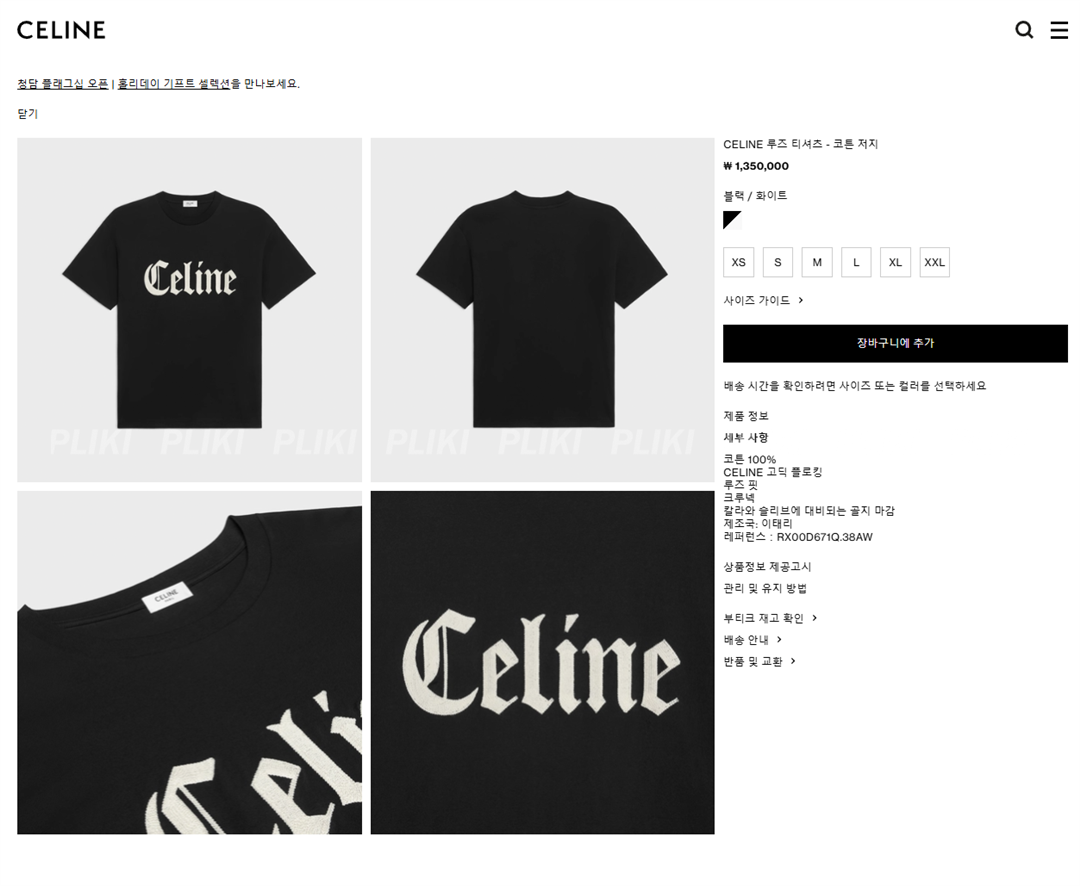The image size is (1080, 886).
Task: Open the search magnifier icon
Action: tap(1024, 30)
